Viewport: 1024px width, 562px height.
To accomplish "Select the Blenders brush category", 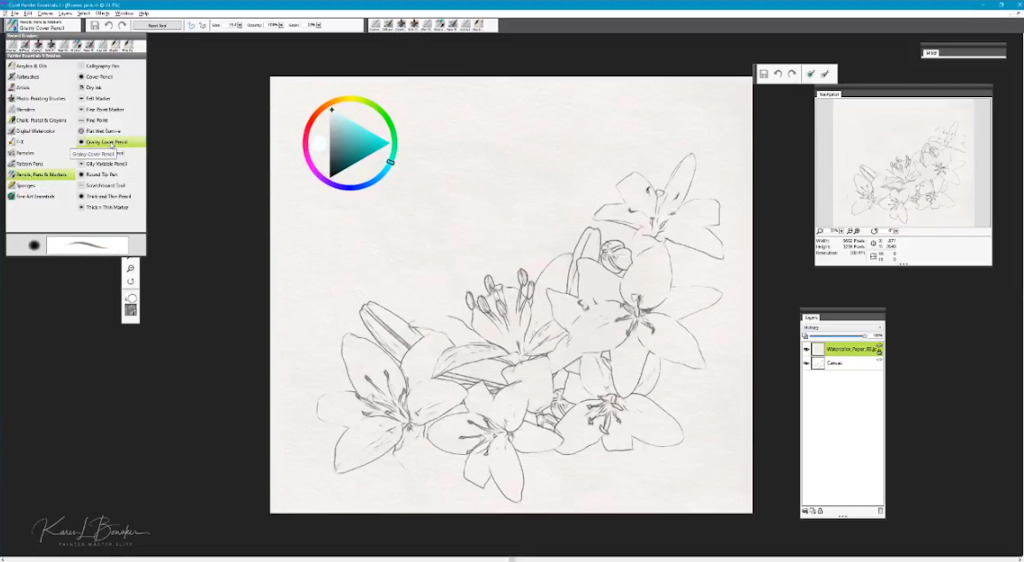I will (x=40, y=110).
